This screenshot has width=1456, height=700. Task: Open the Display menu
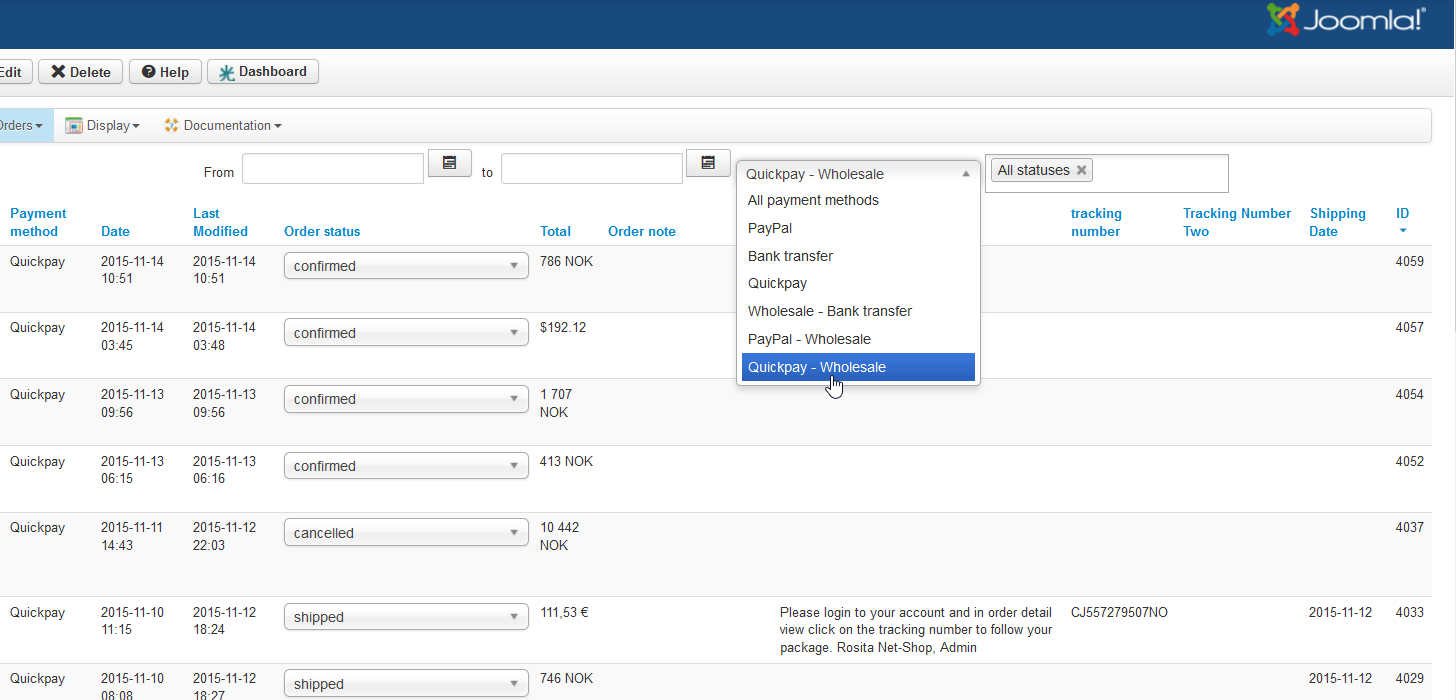[102, 126]
